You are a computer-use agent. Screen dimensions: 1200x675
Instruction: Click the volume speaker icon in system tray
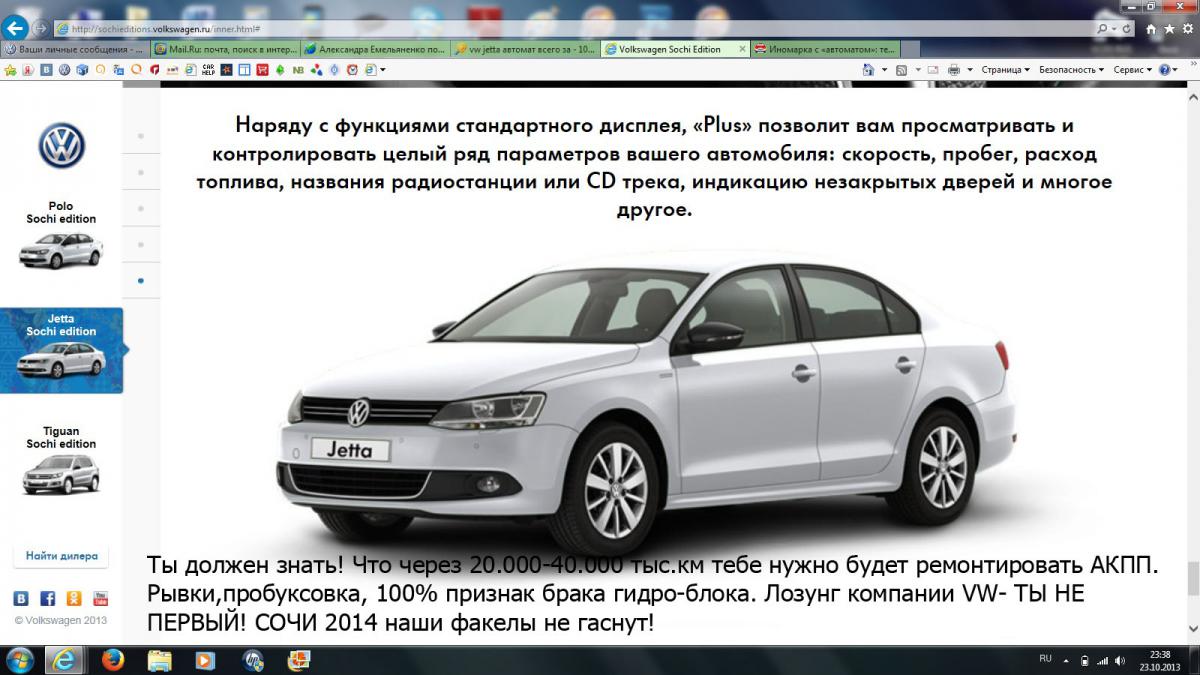(1121, 661)
